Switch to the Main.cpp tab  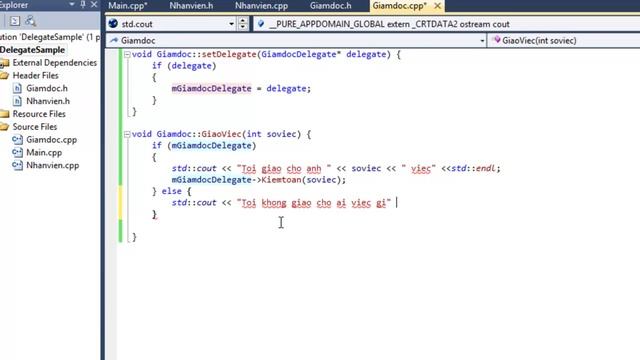pos(128,6)
